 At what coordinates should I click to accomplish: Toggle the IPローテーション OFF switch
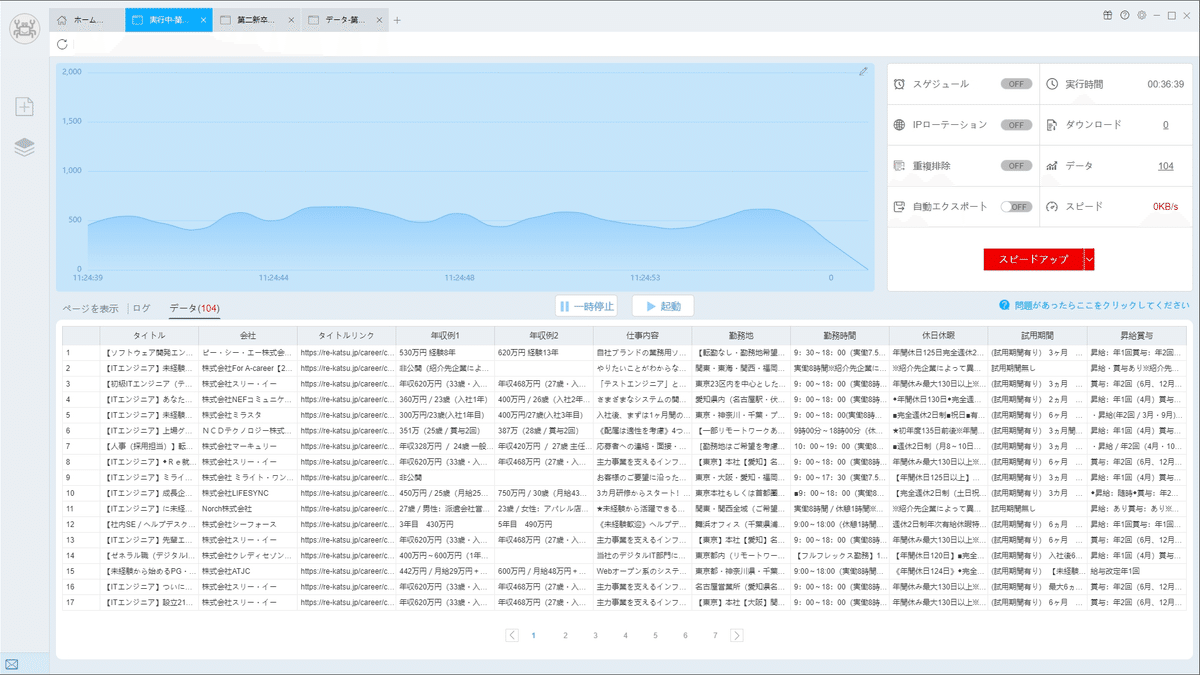tap(1016, 125)
